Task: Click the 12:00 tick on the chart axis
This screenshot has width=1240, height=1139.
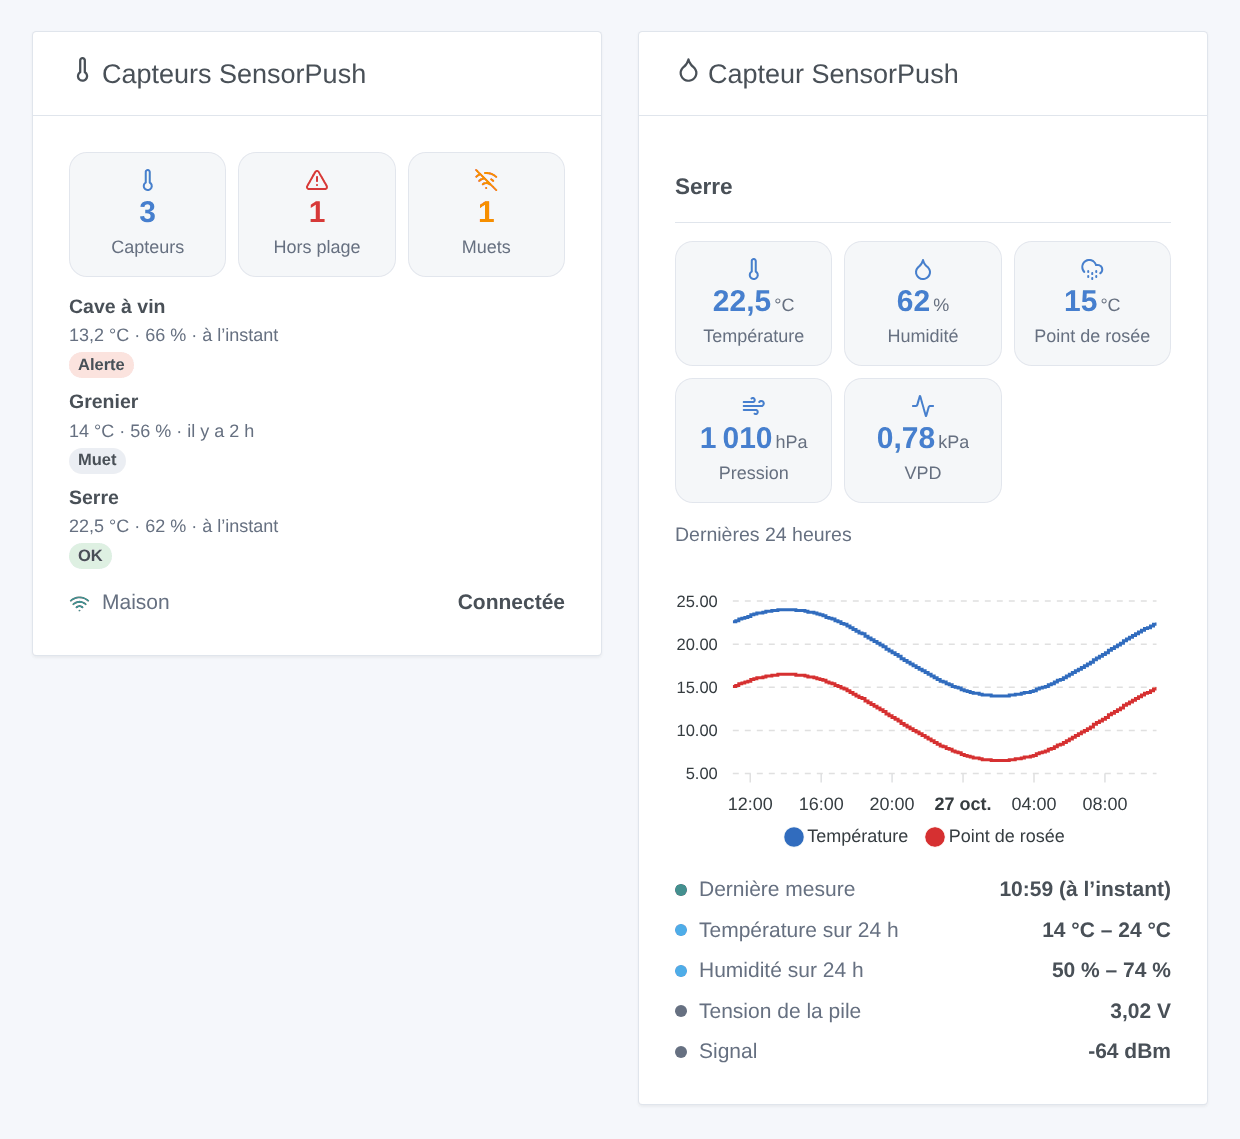Action: 750,804
